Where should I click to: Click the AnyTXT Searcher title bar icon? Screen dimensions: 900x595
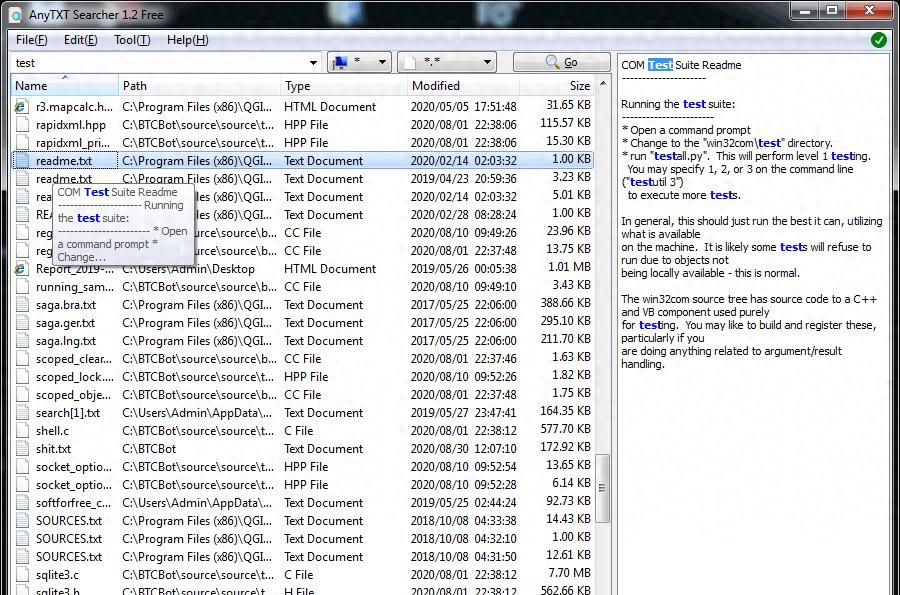[17, 14]
